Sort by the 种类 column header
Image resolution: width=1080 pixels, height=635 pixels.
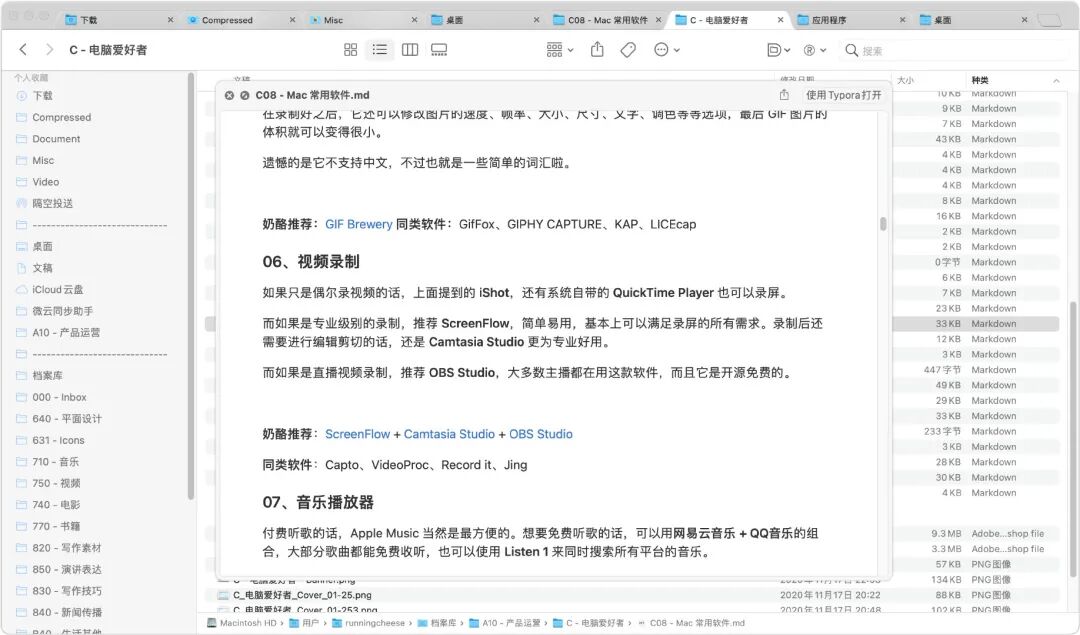tap(1015, 81)
